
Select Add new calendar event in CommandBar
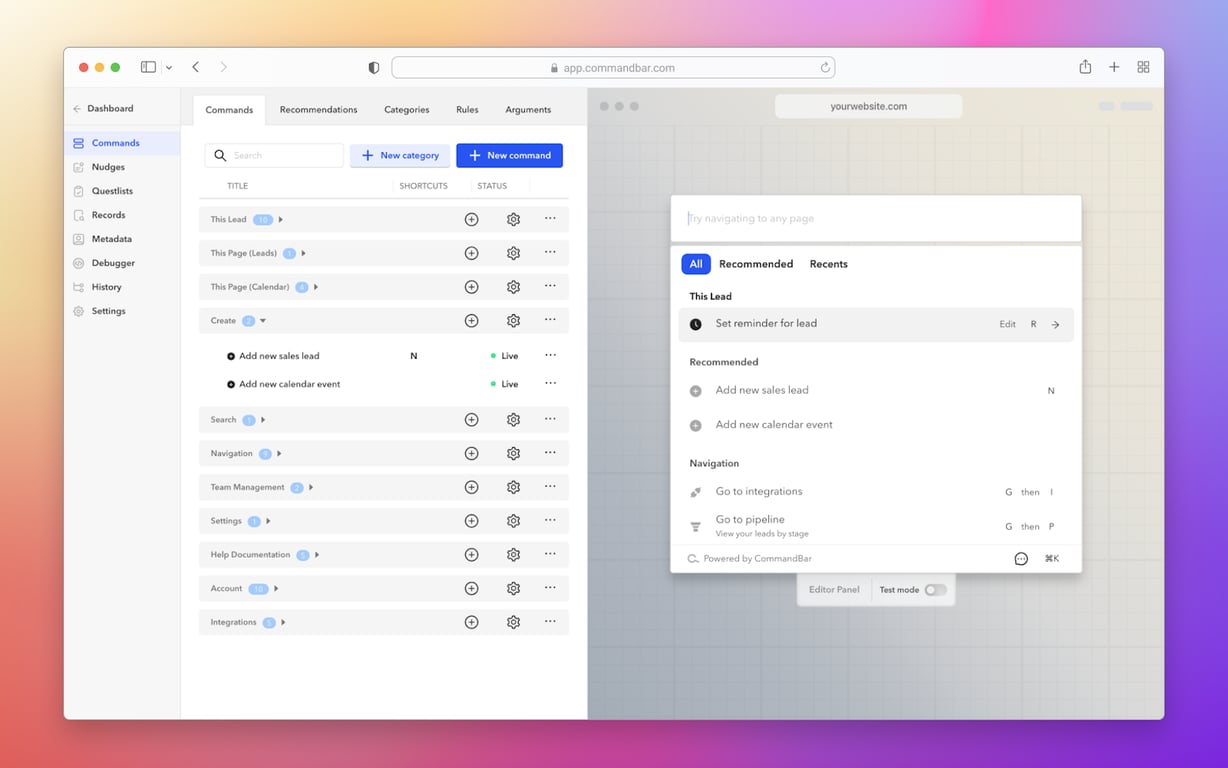tap(876, 425)
